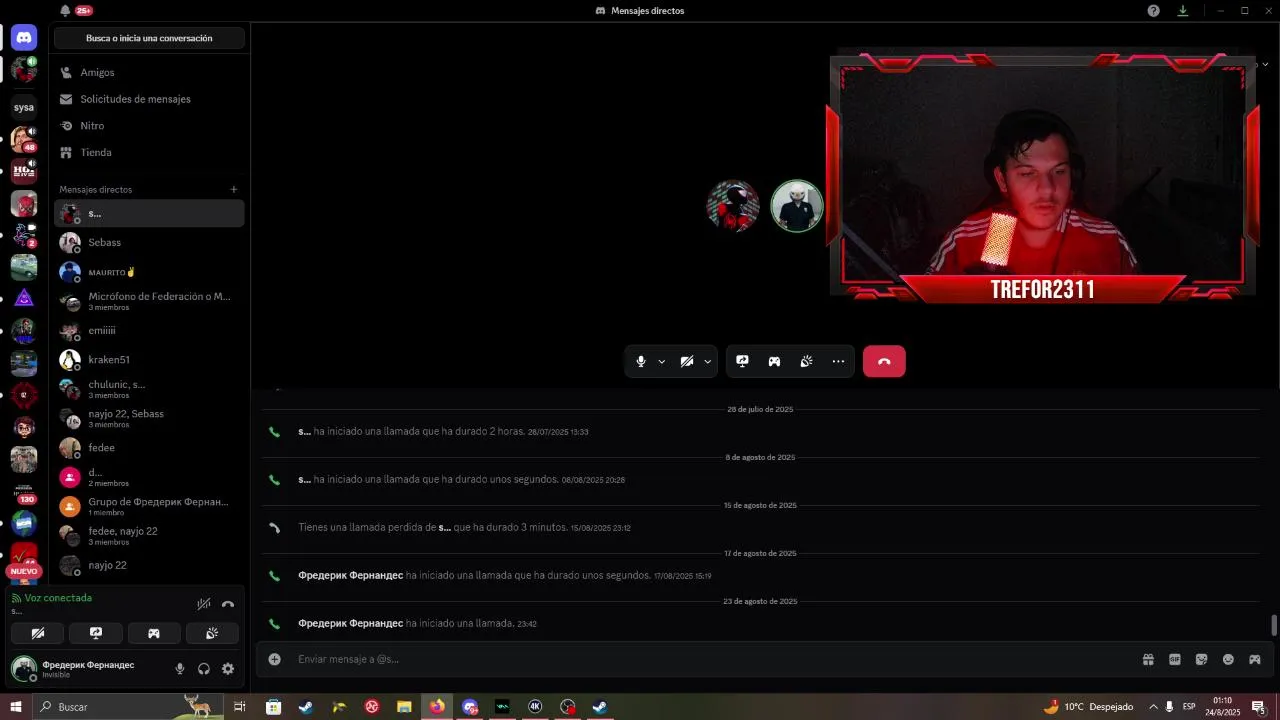Open the apps gamepad icon in message bar
Image resolution: width=1280 pixels, height=720 pixels.
point(1254,659)
